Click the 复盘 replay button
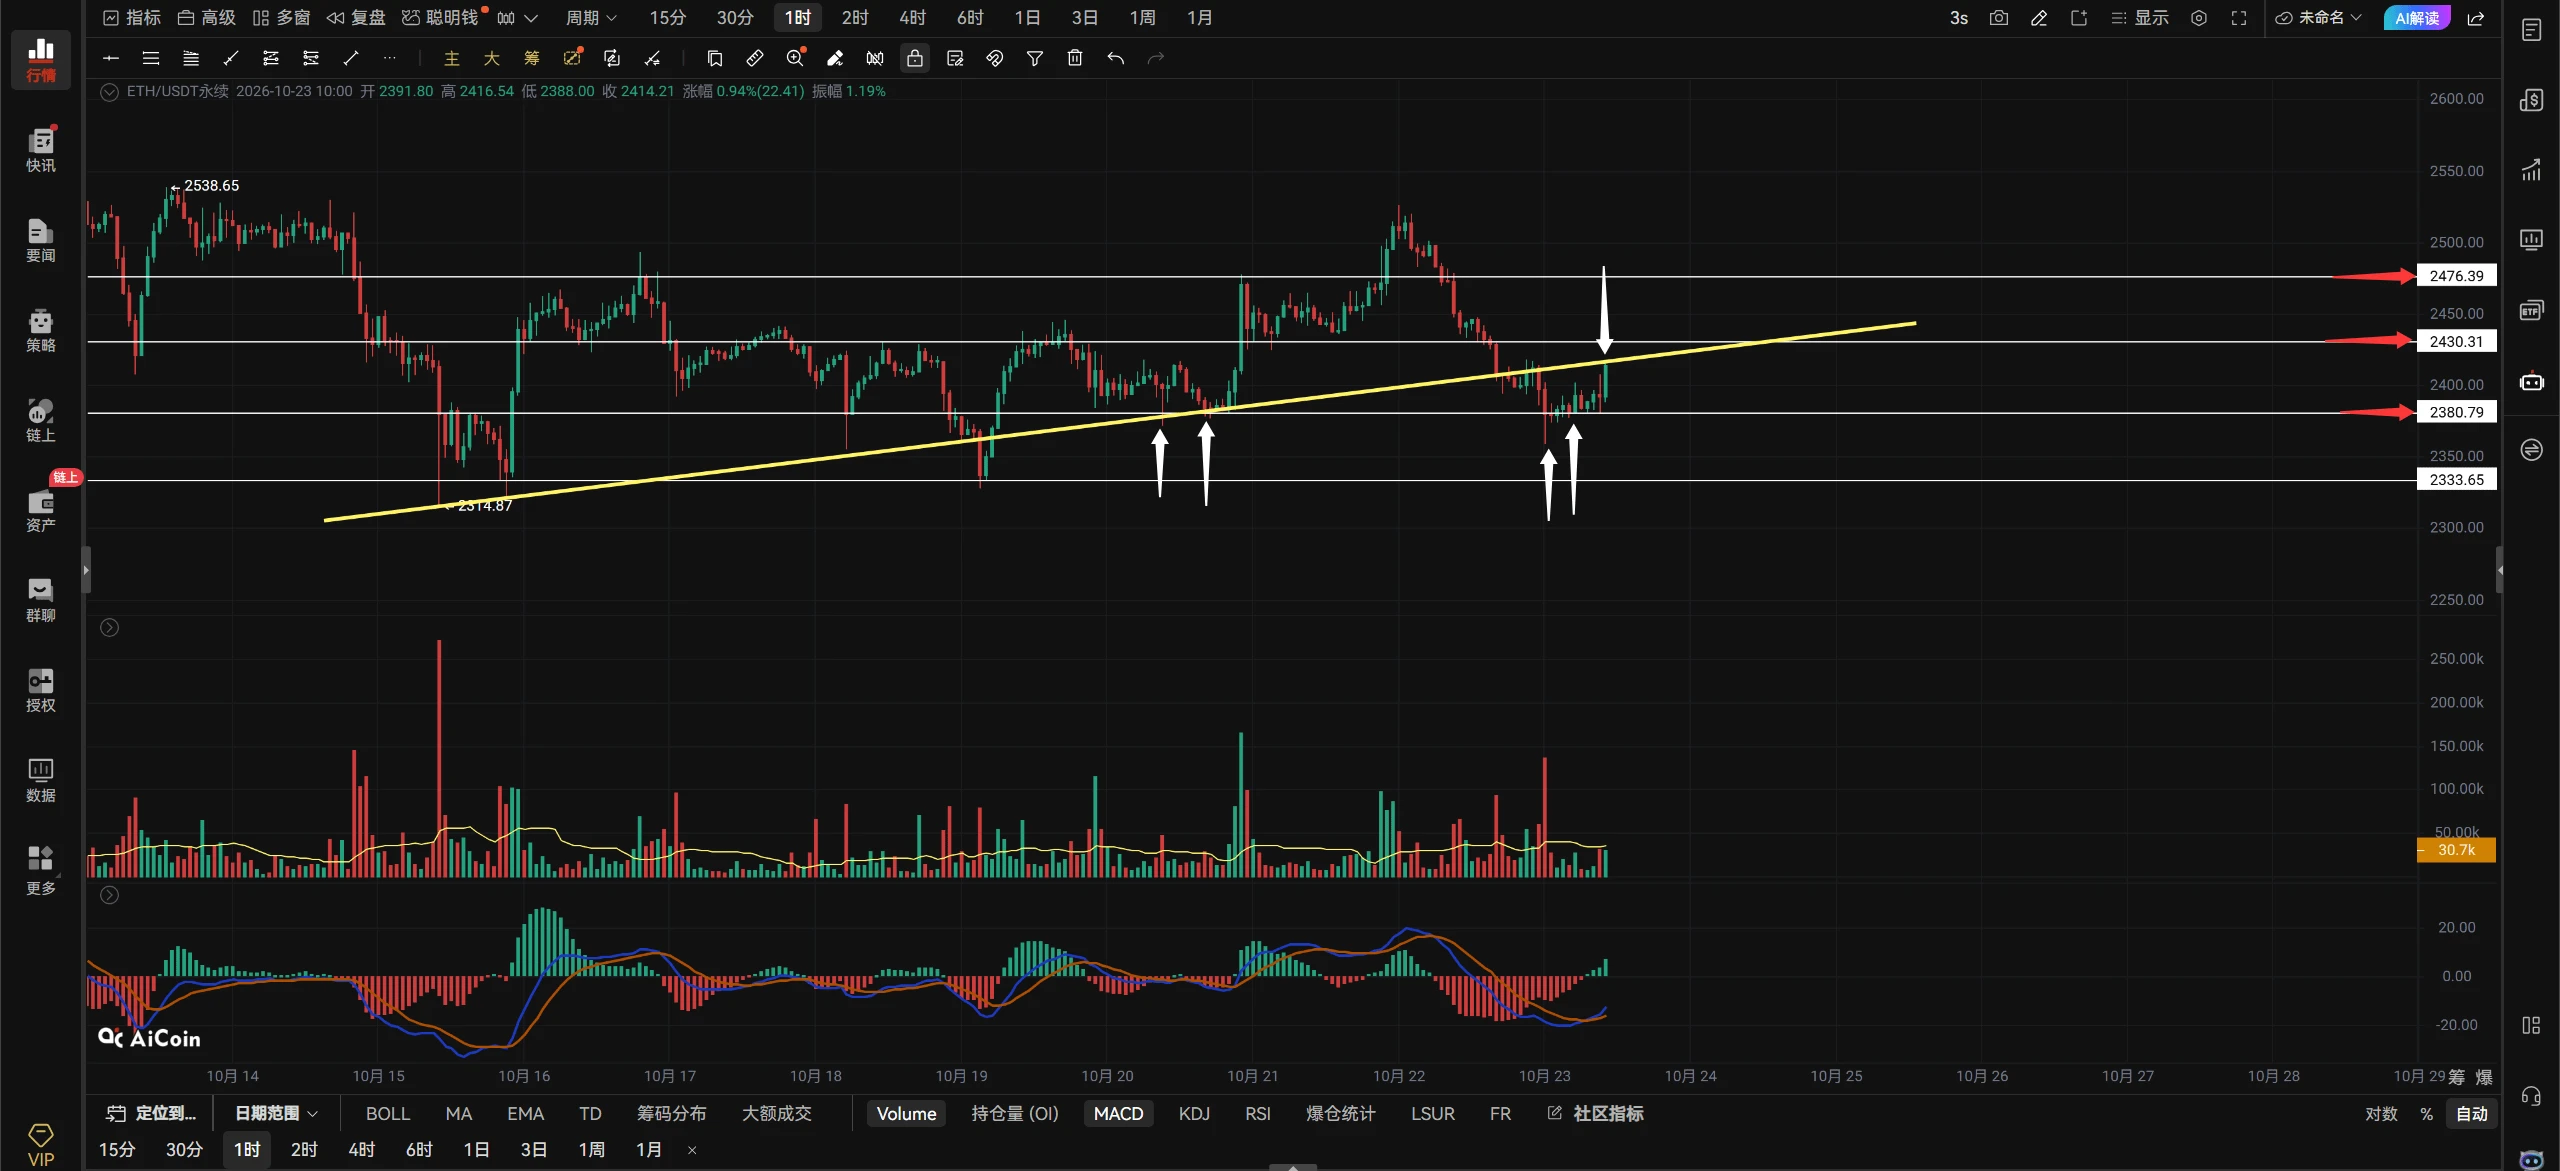Image resolution: width=2560 pixels, height=1171 pixels. [x=357, y=18]
